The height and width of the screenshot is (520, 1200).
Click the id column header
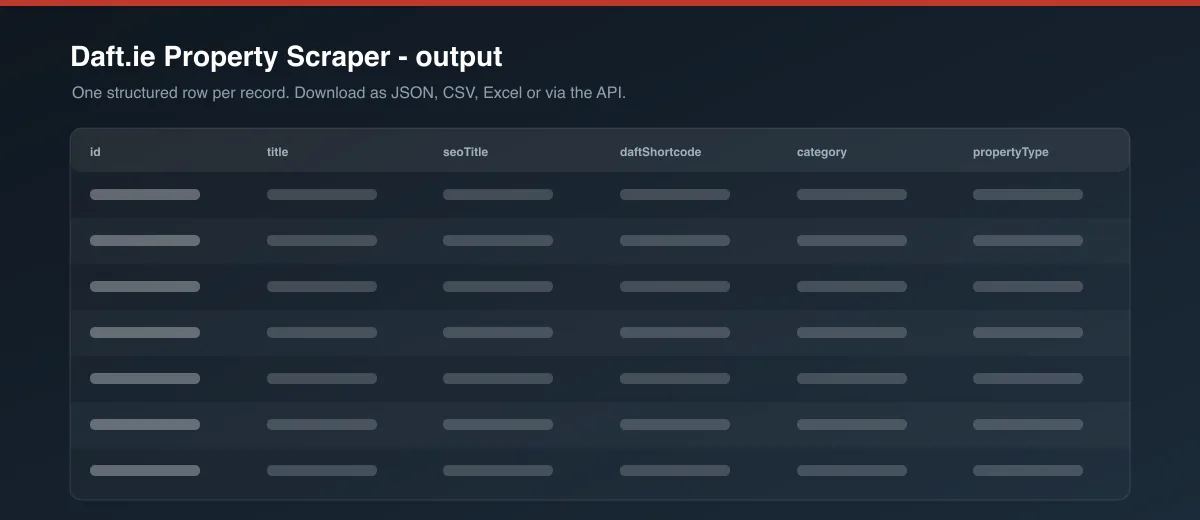coord(95,152)
